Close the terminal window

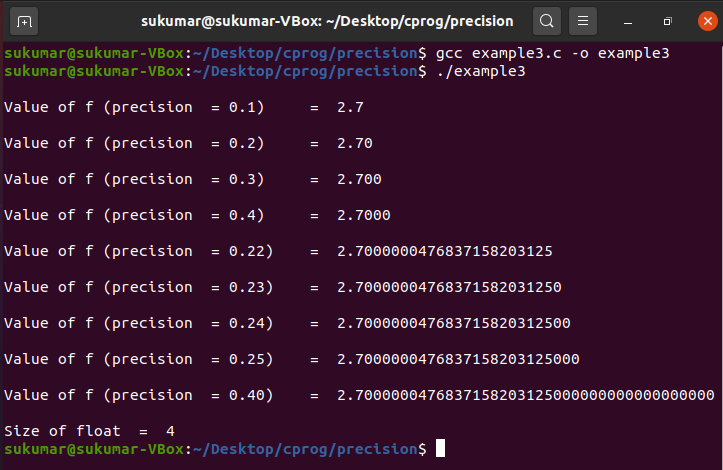pyautogui.click(x=704, y=20)
